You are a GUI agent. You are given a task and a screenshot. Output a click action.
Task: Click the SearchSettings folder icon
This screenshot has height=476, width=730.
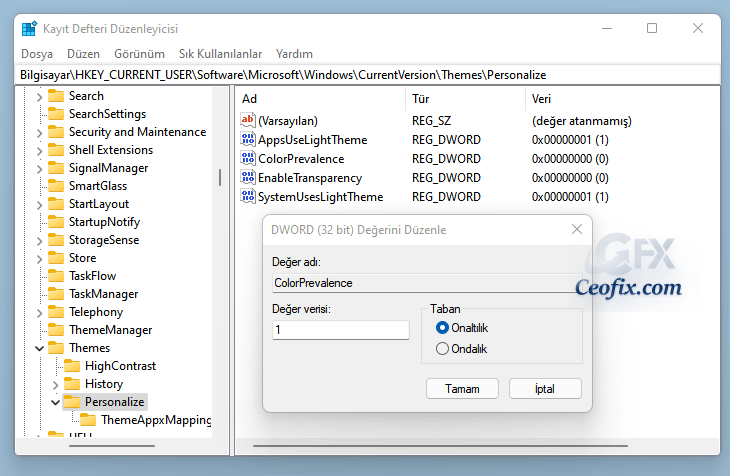[x=56, y=114]
